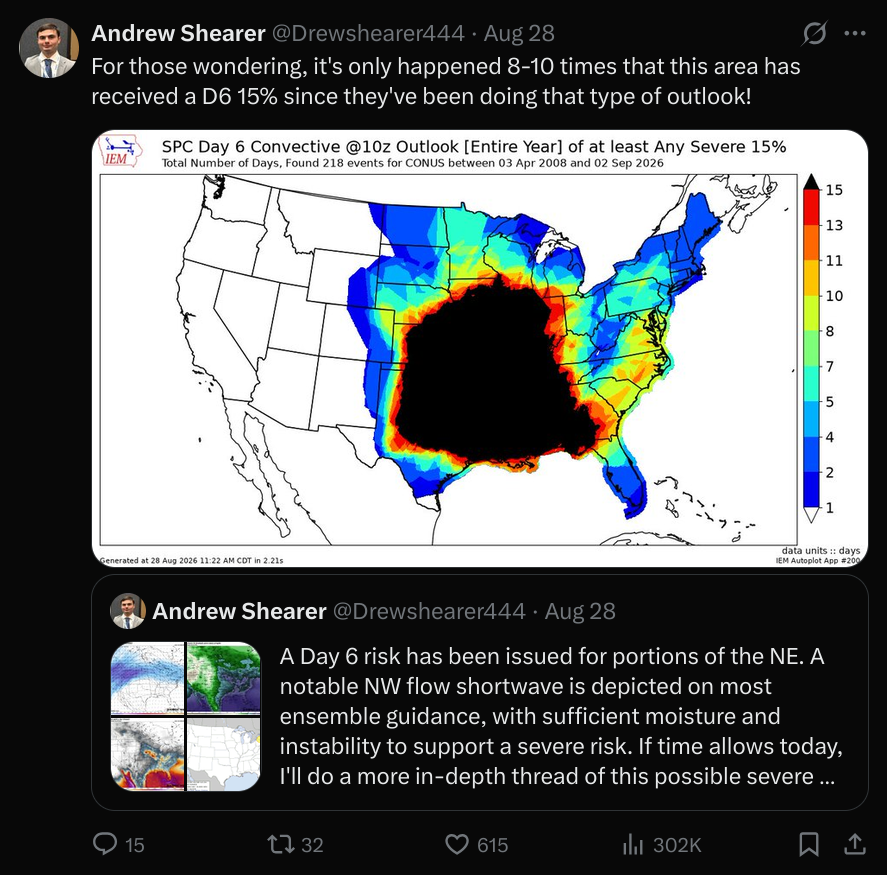View analytics showing 302K views
Screen dimensions: 887x875
[661, 844]
